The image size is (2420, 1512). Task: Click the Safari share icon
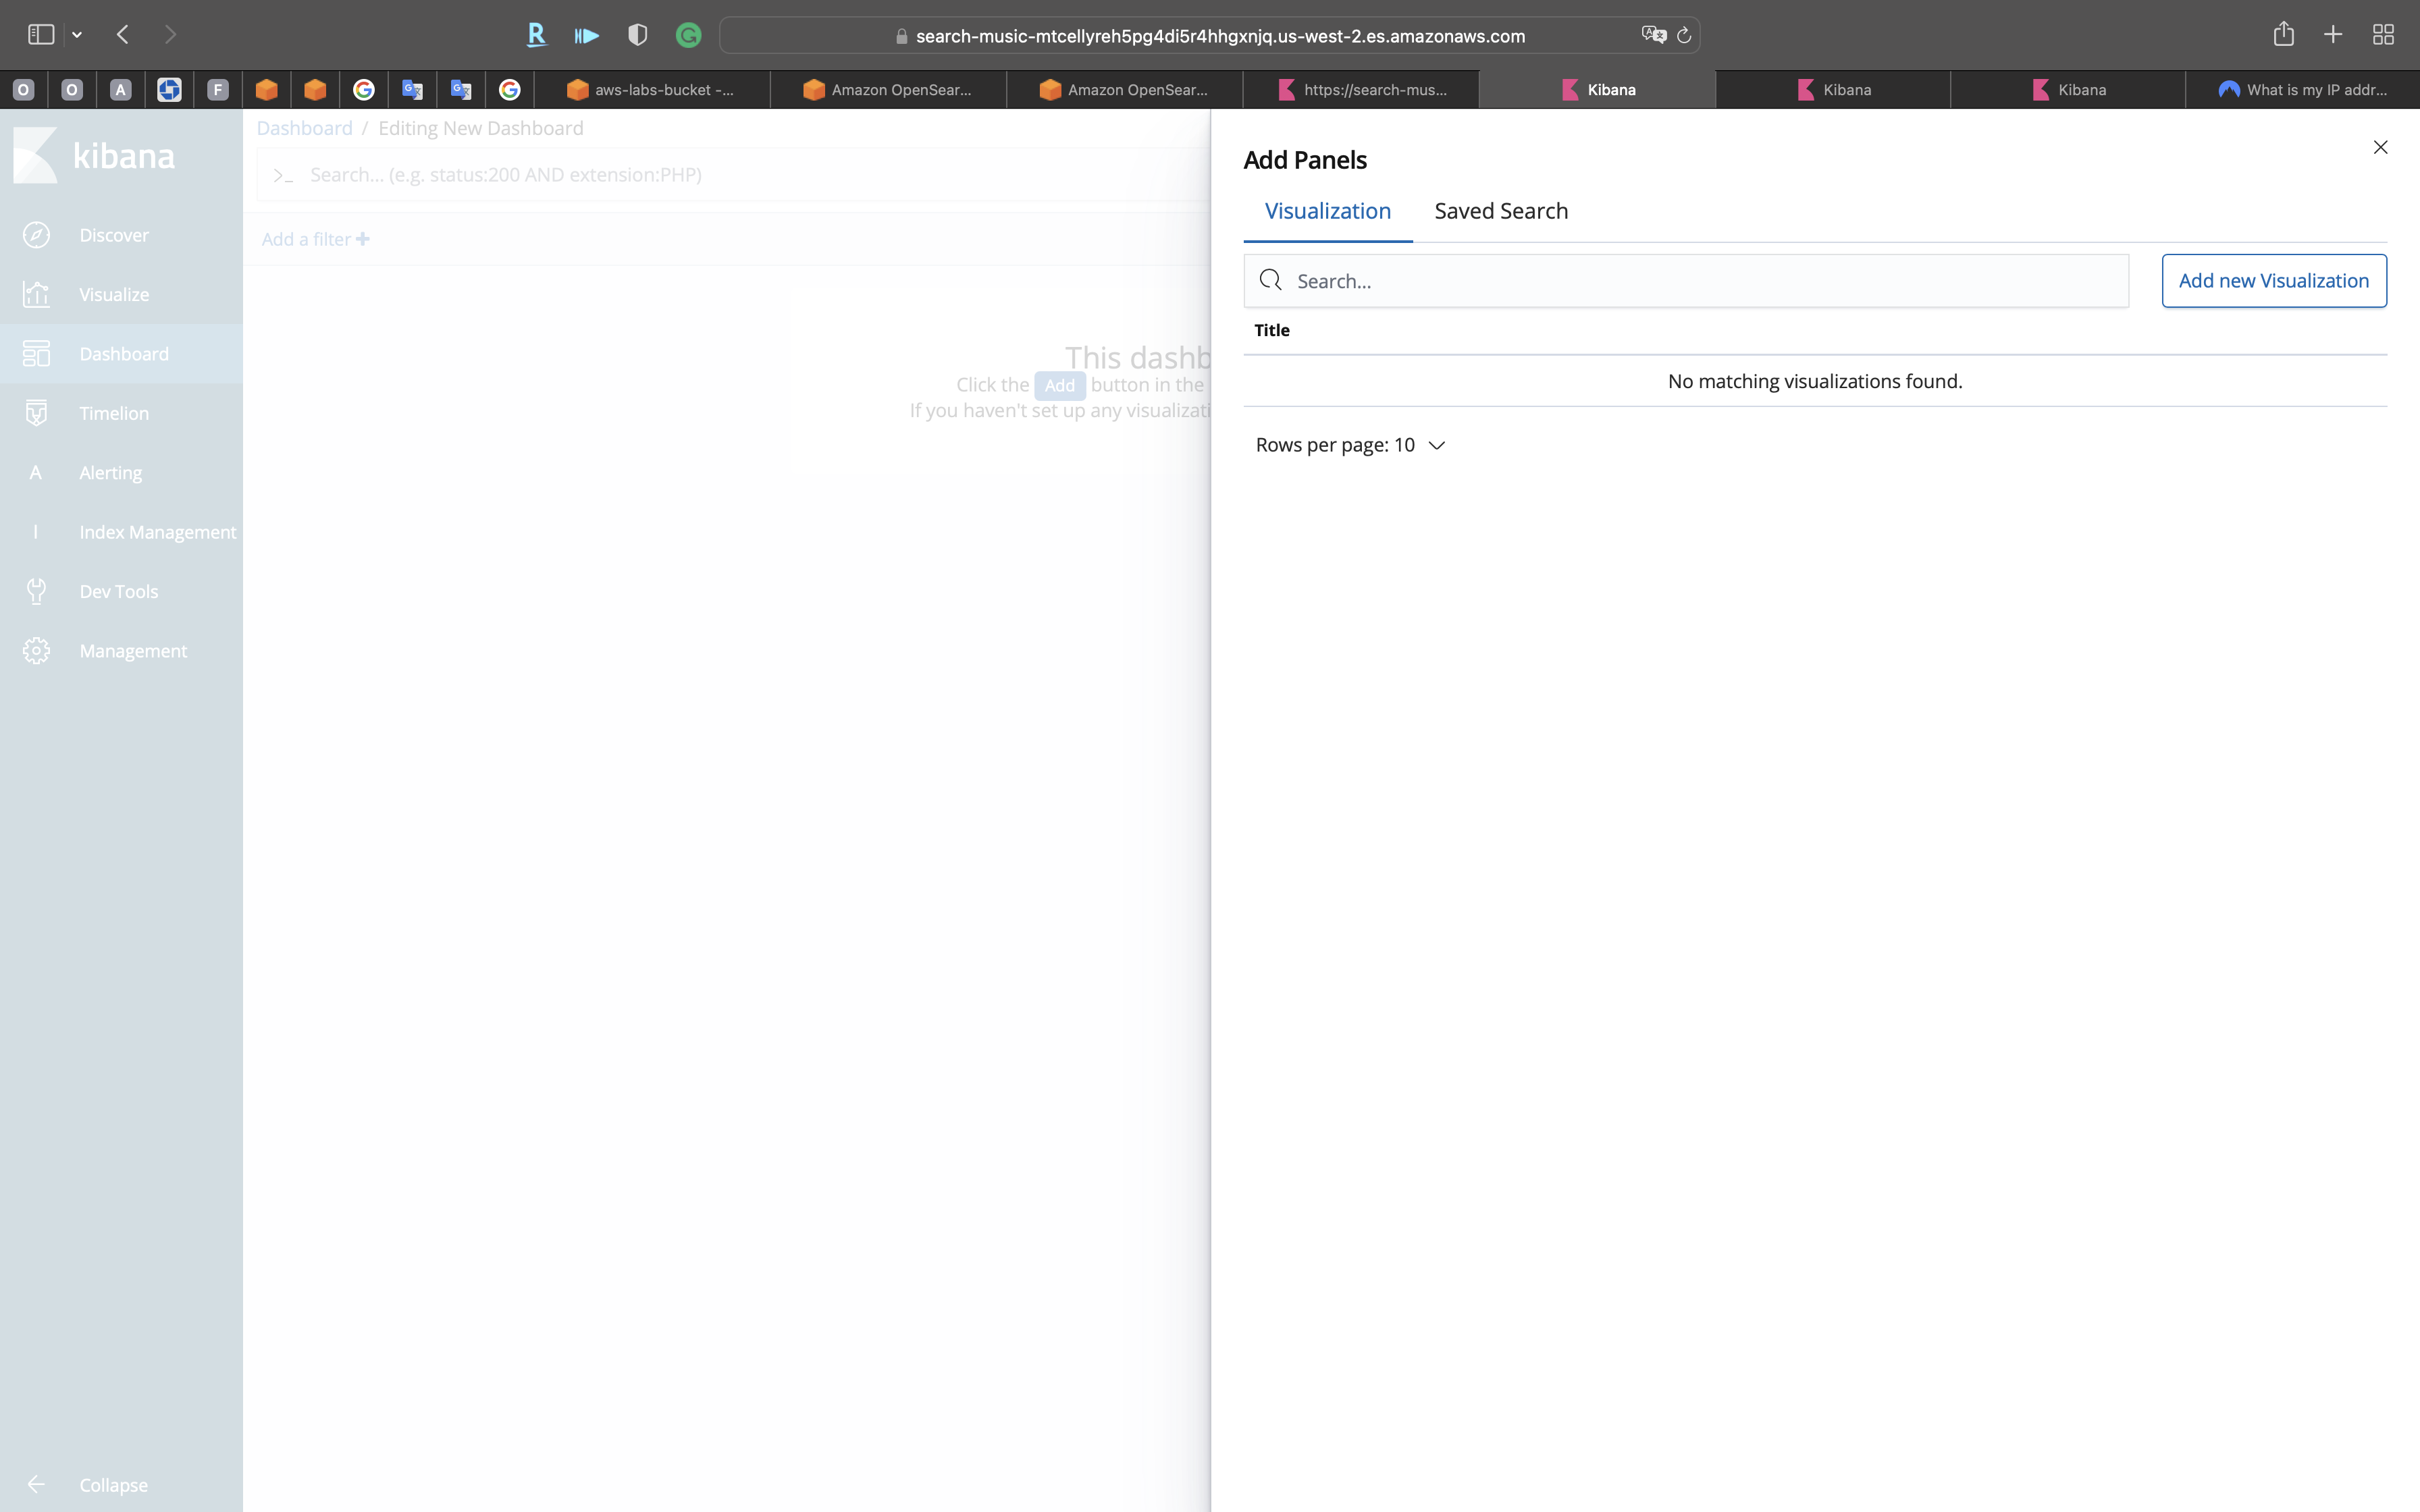(2283, 35)
